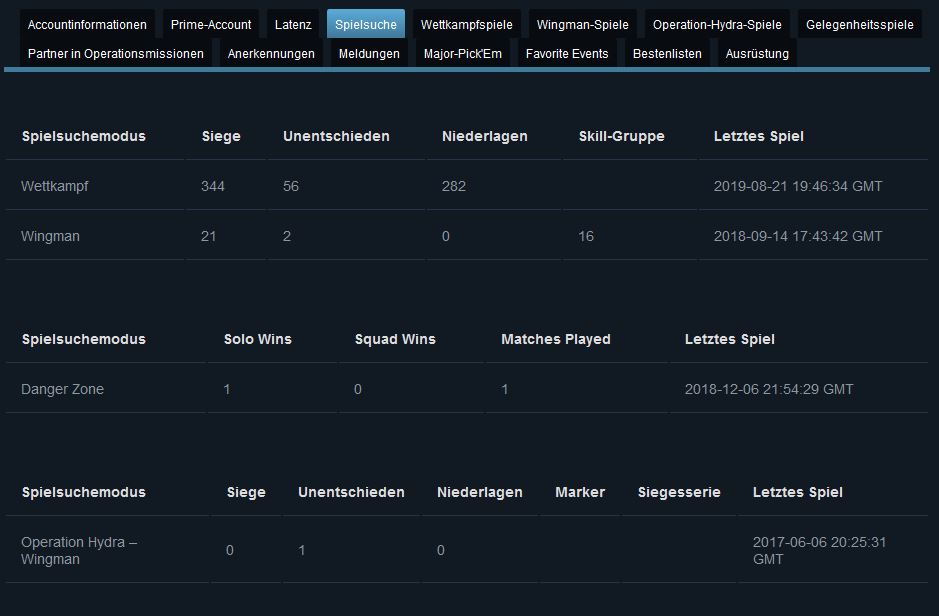Click the Skill-Gruppe column header
The image size is (939, 616).
point(622,136)
